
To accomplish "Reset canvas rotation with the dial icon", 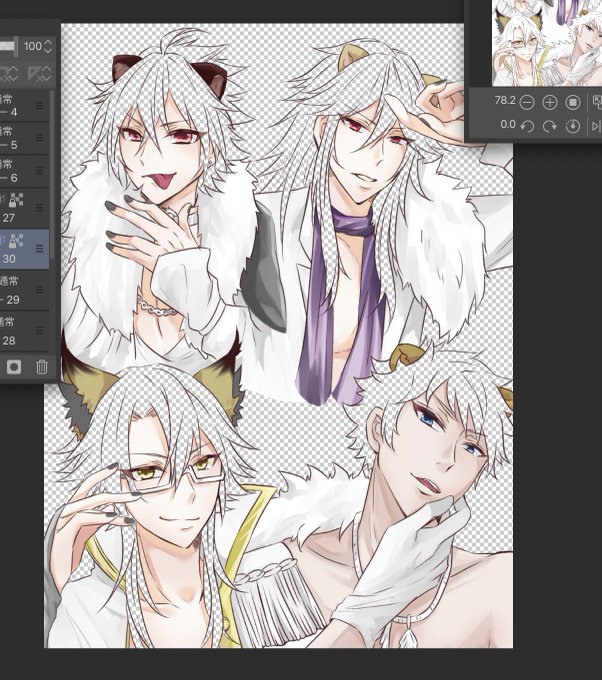I will 573,126.
